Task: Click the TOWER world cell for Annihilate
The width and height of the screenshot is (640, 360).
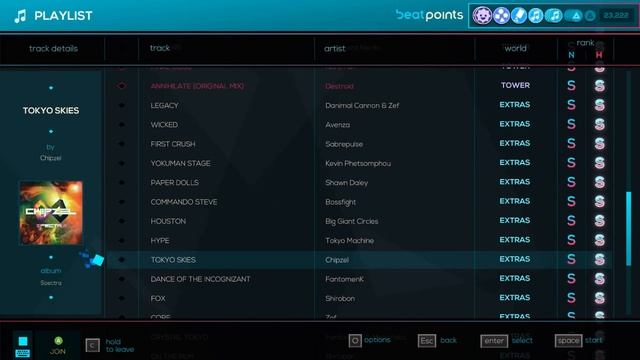Action: (515, 85)
